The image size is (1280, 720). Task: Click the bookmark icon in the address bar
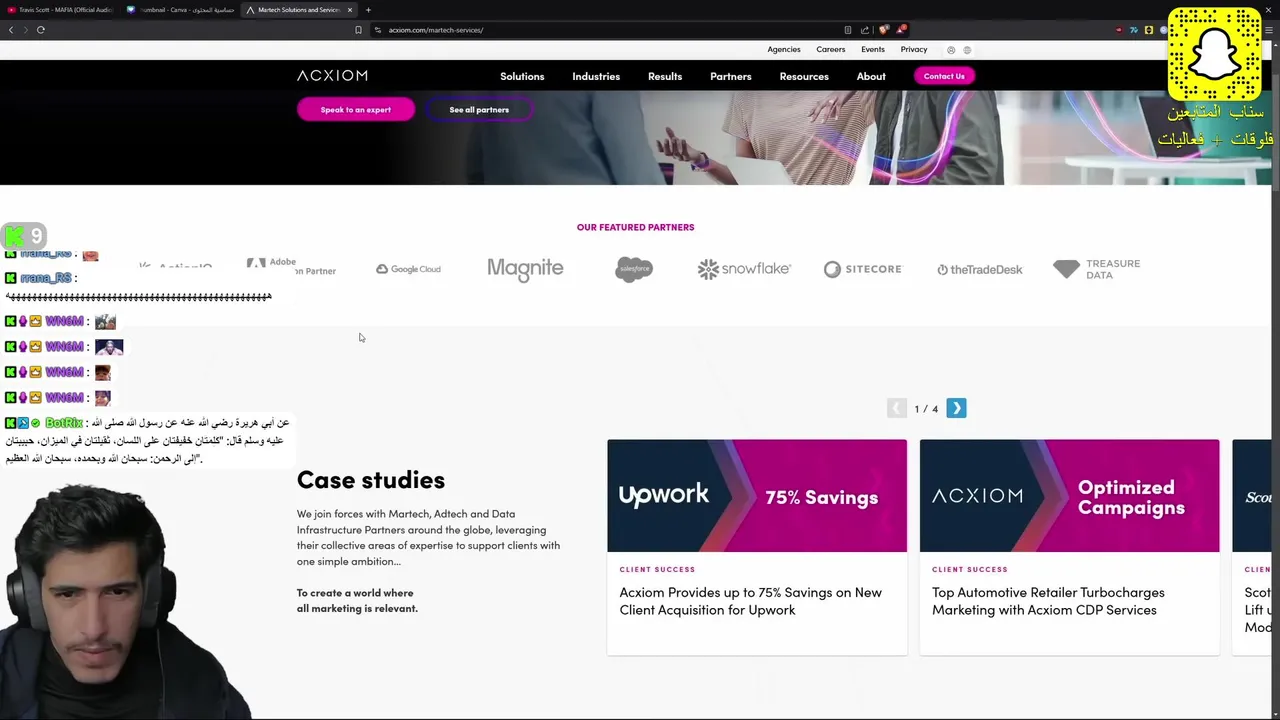pyautogui.click(x=358, y=30)
